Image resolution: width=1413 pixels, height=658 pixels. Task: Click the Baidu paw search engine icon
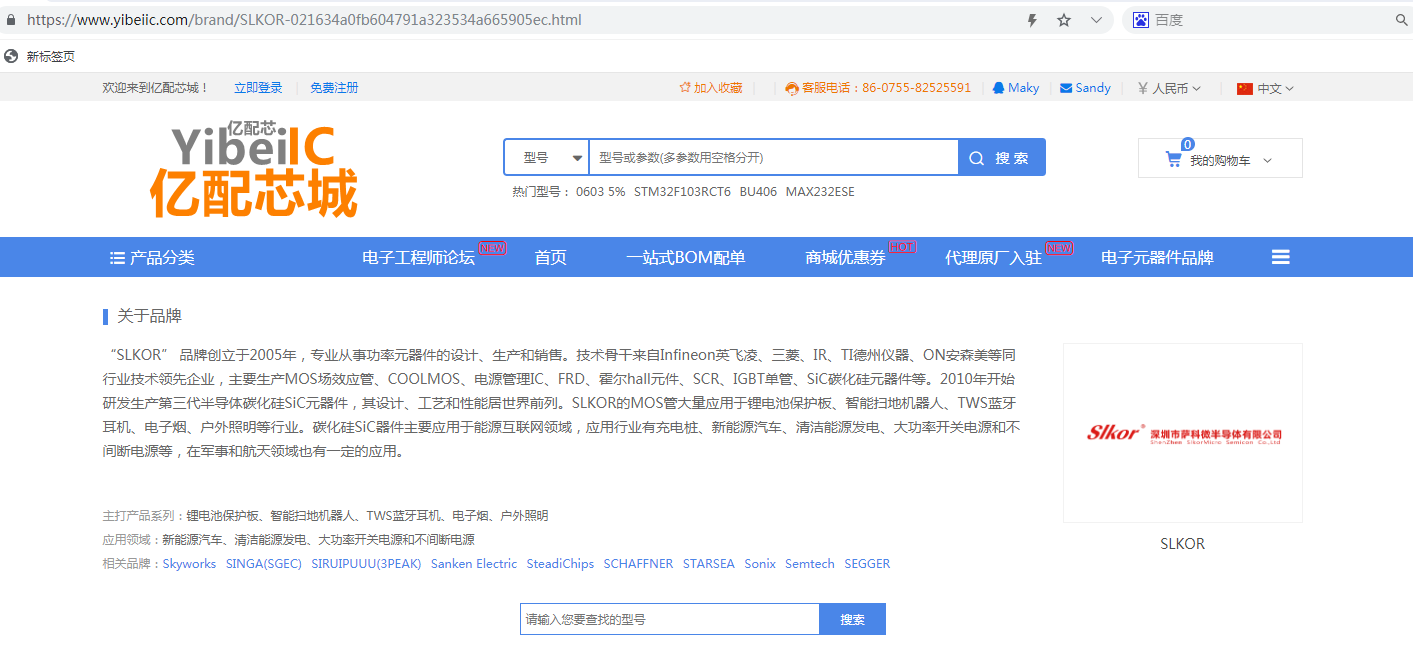tap(1140, 20)
